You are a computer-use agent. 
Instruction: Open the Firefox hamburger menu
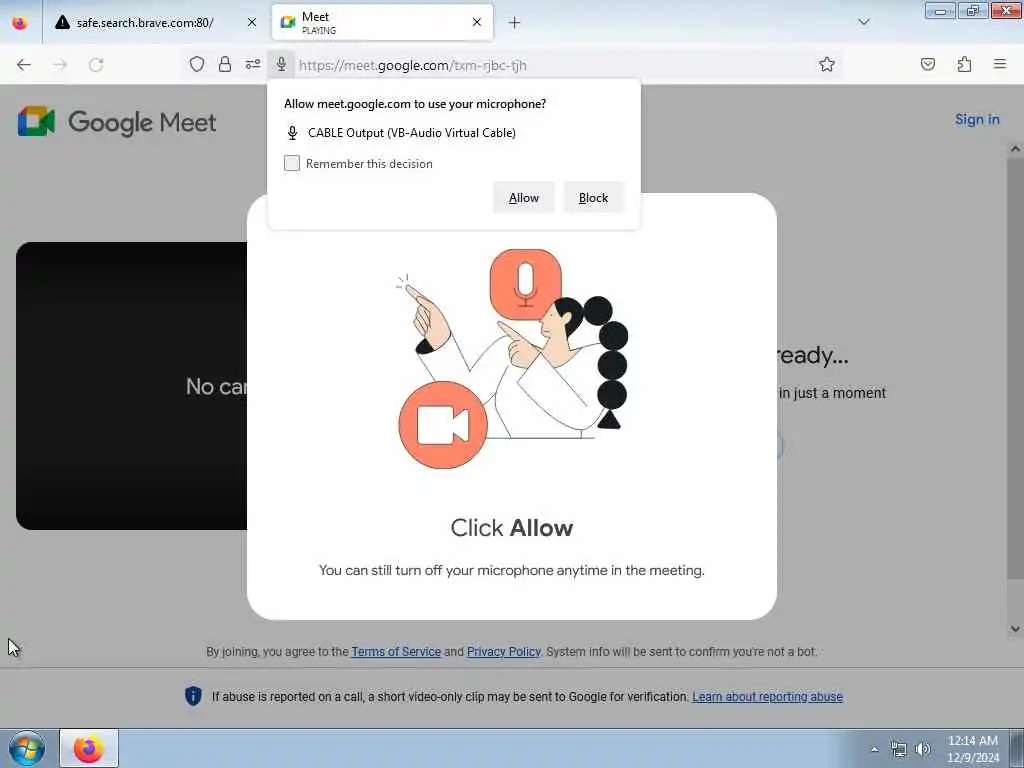pyautogui.click(x=1000, y=64)
